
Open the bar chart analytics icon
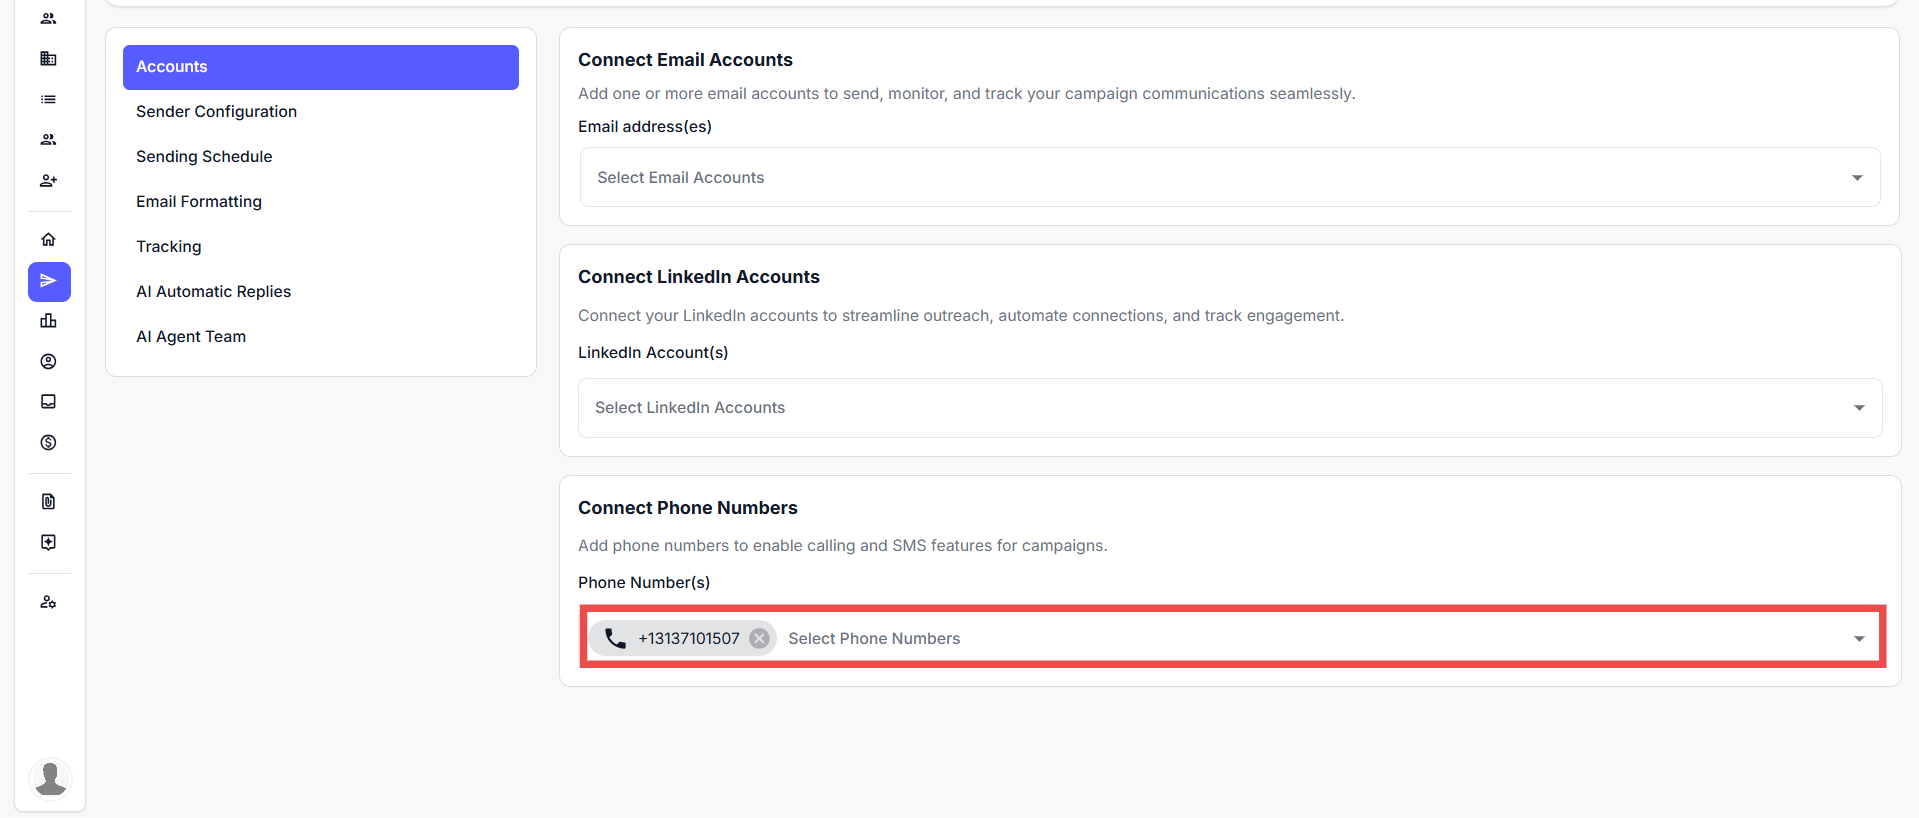click(48, 321)
